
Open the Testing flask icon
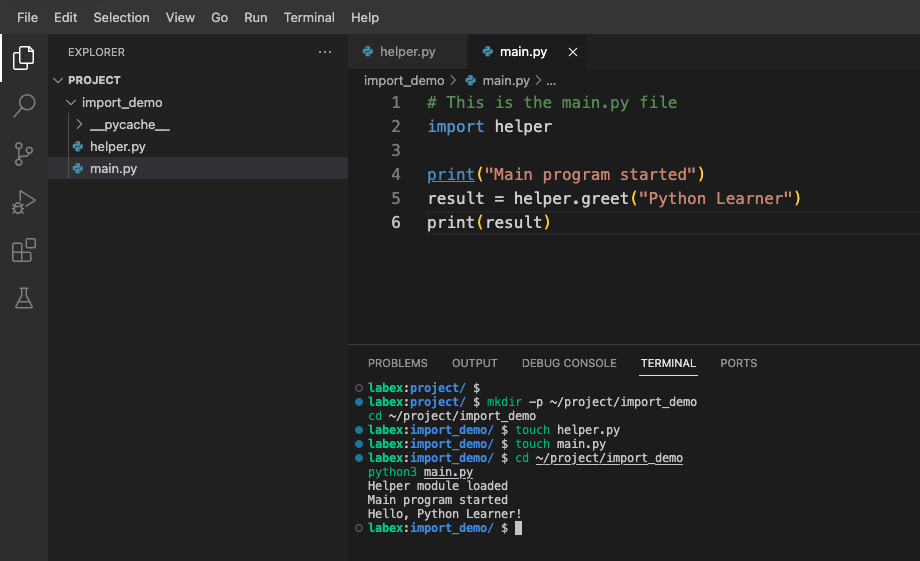tap(23, 297)
